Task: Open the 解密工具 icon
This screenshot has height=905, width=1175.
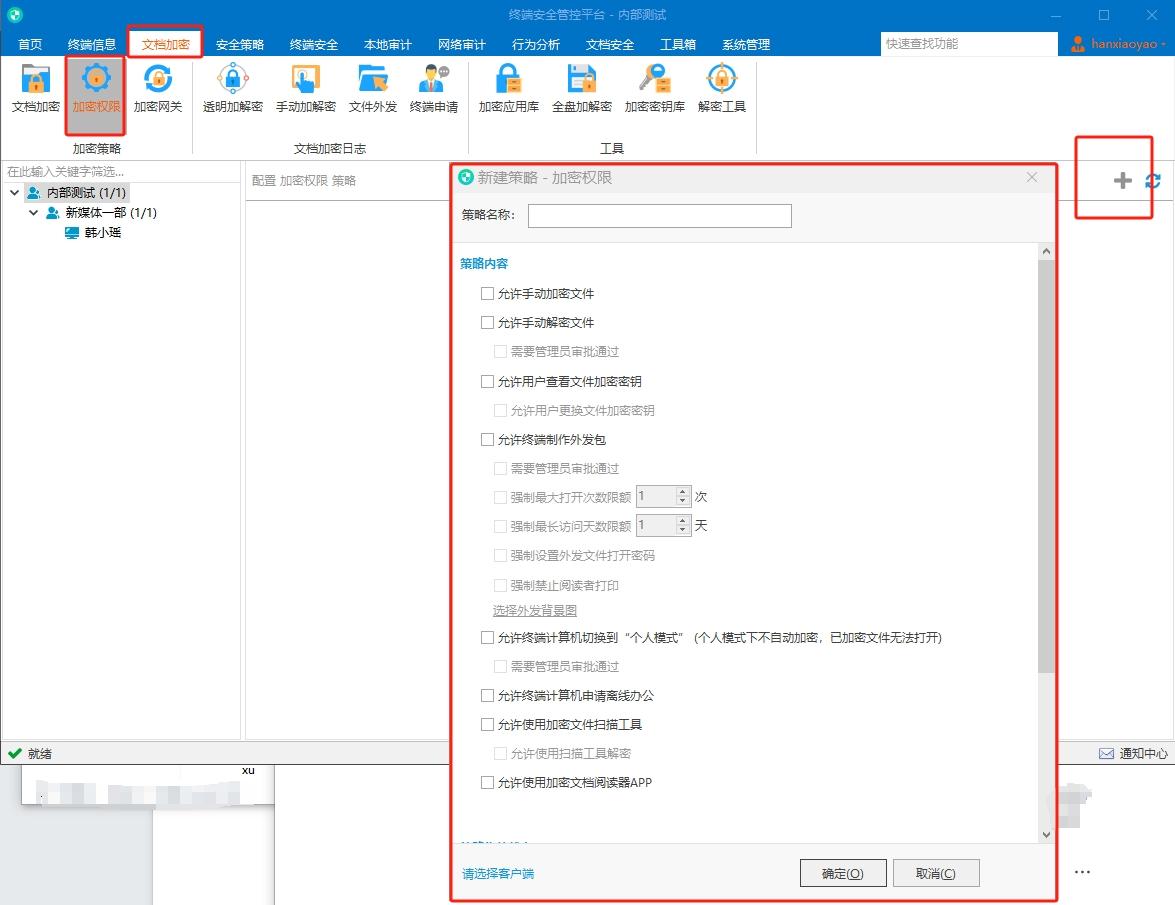Action: 722,88
